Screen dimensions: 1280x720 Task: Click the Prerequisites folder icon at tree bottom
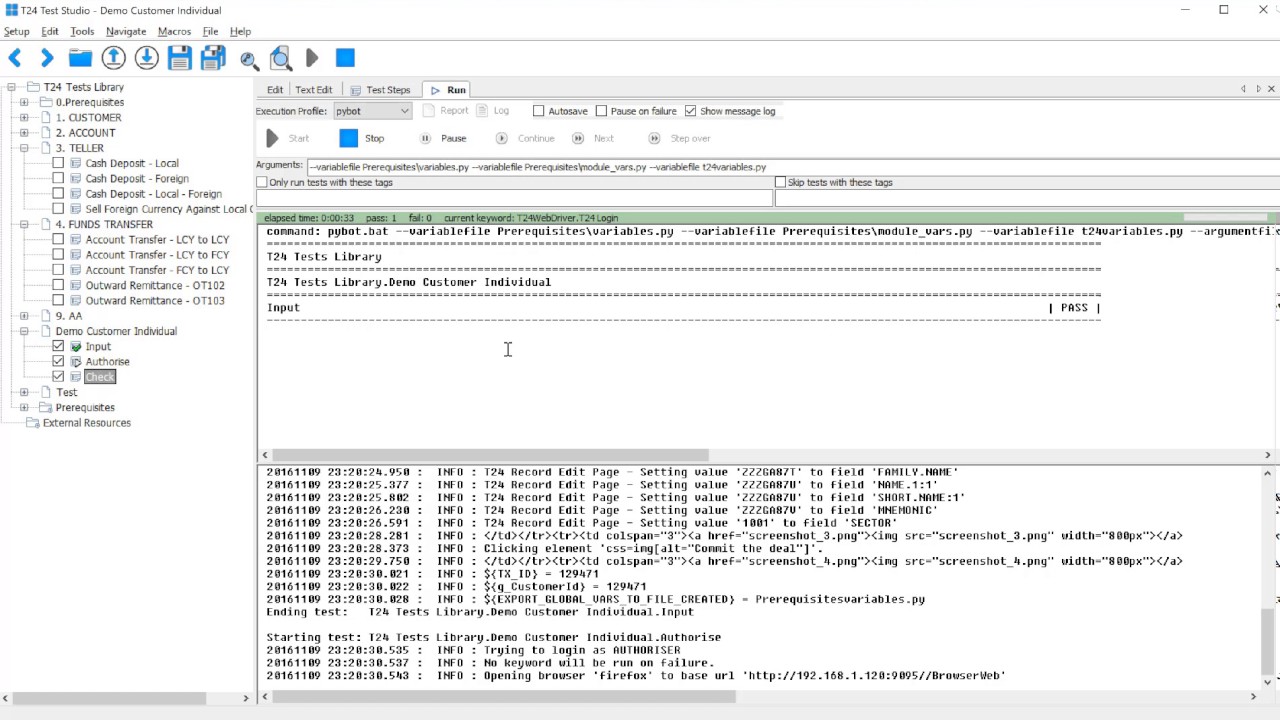click(x=46, y=408)
